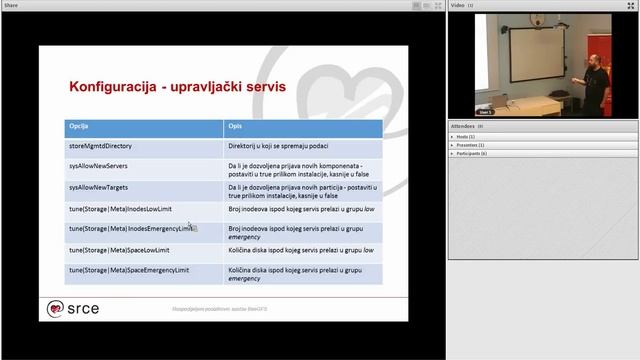Select the second layout view icon in Share pod
The height and width of the screenshot is (360, 640).
point(427,5)
